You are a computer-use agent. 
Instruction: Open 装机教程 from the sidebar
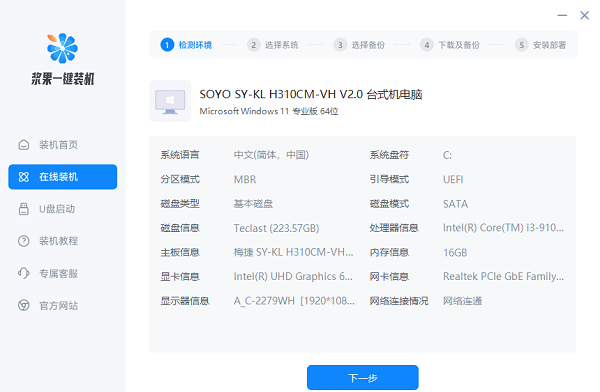[x=63, y=241]
